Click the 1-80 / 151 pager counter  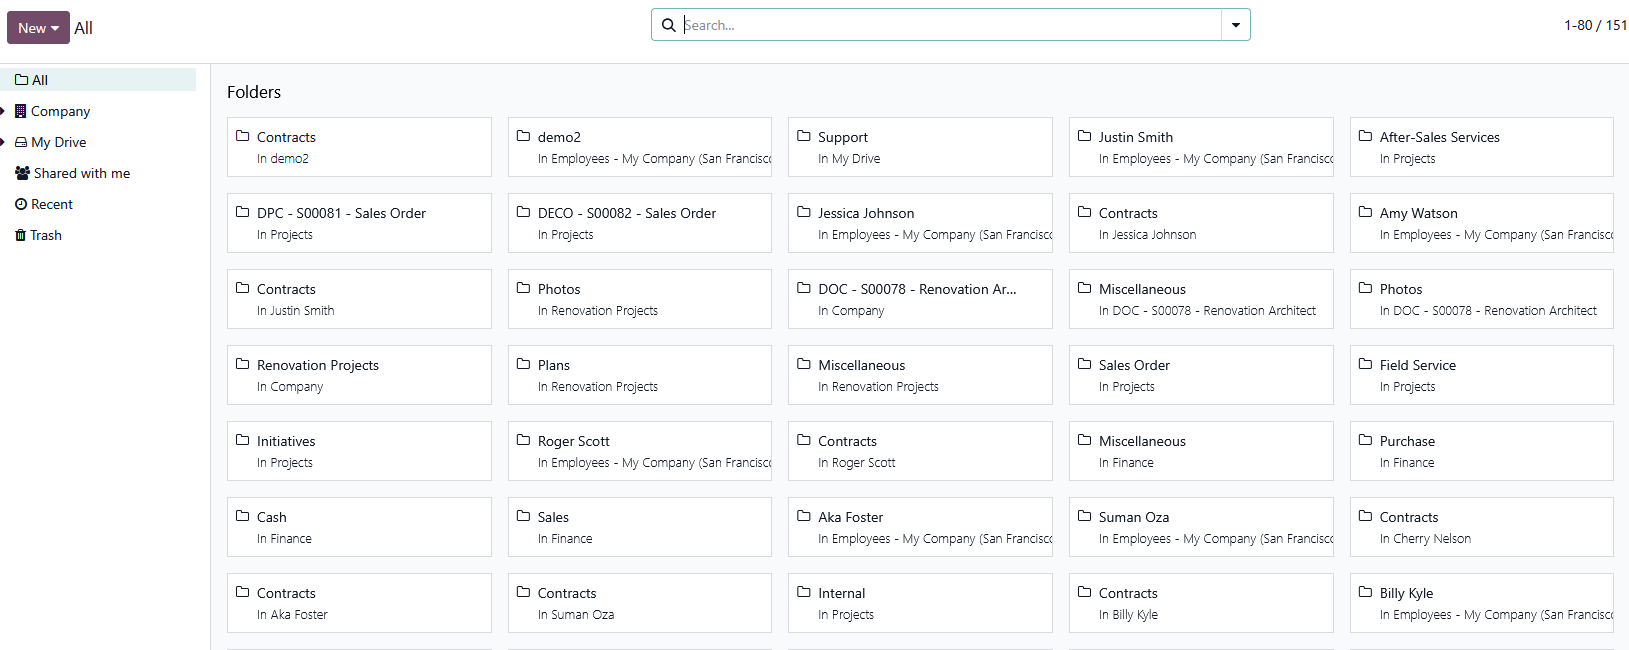(x=1594, y=25)
